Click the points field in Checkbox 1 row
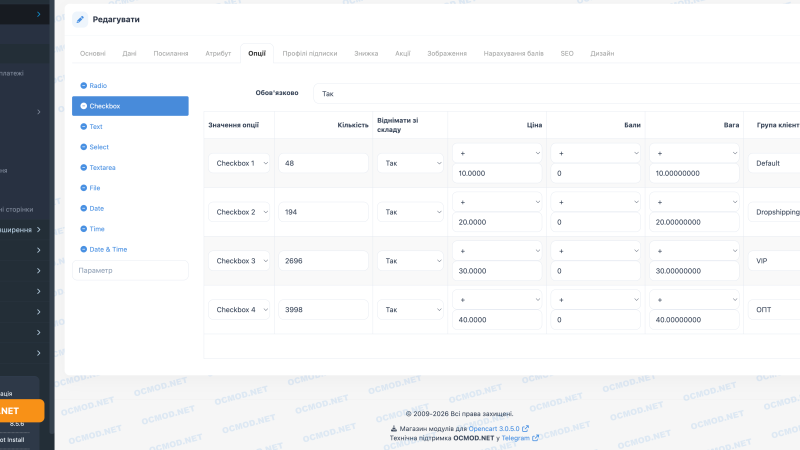The height and width of the screenshot is (450, 800). tap(595, 173)
